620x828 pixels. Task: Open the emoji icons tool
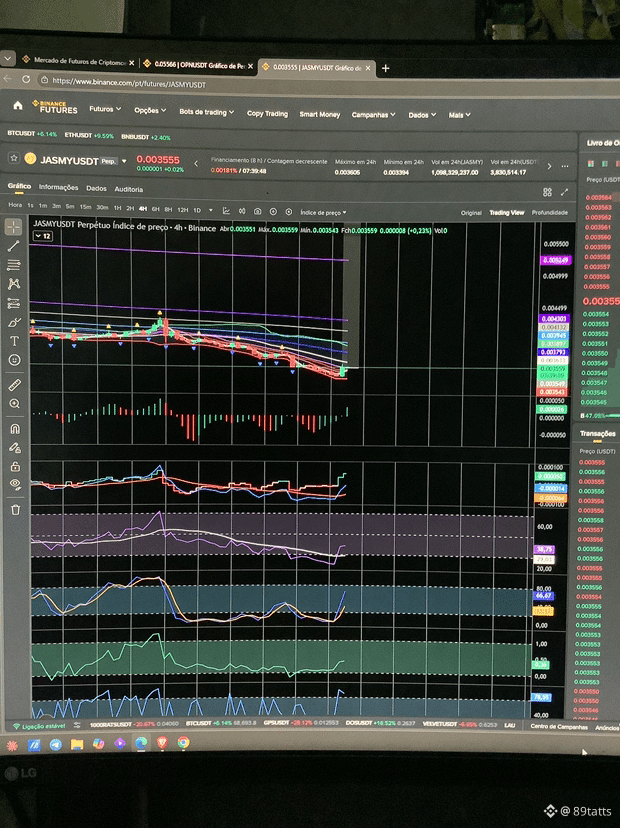[x=15, y=360]
